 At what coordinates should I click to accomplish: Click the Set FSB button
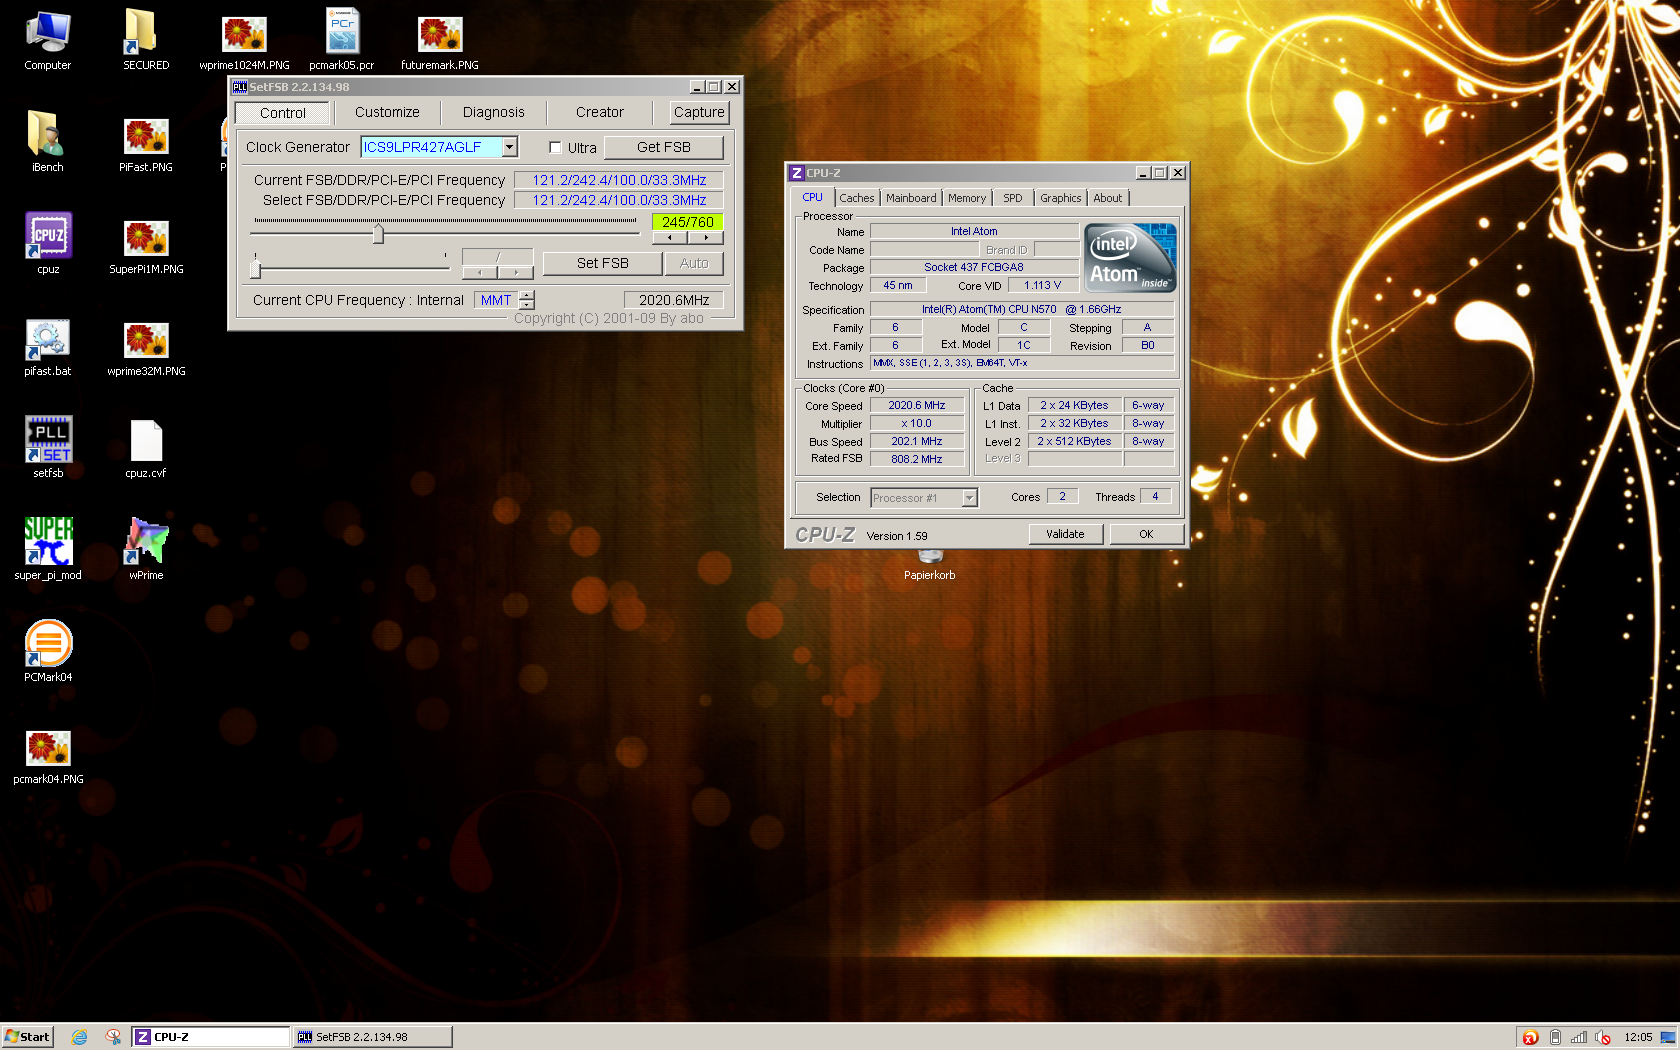click(x=602, y=263)
